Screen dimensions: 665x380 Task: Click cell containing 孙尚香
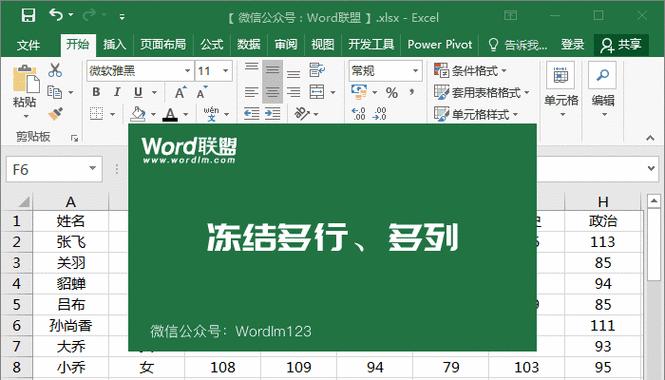tap(70, 325)
